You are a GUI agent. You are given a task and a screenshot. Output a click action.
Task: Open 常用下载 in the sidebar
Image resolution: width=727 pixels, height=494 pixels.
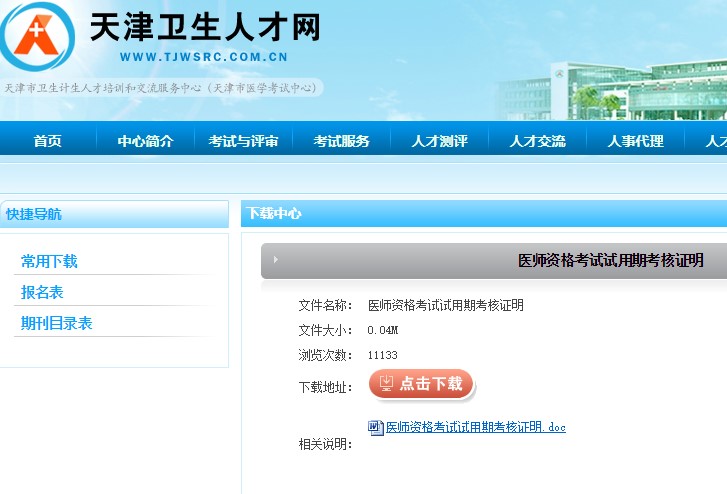tap(49, 262)
